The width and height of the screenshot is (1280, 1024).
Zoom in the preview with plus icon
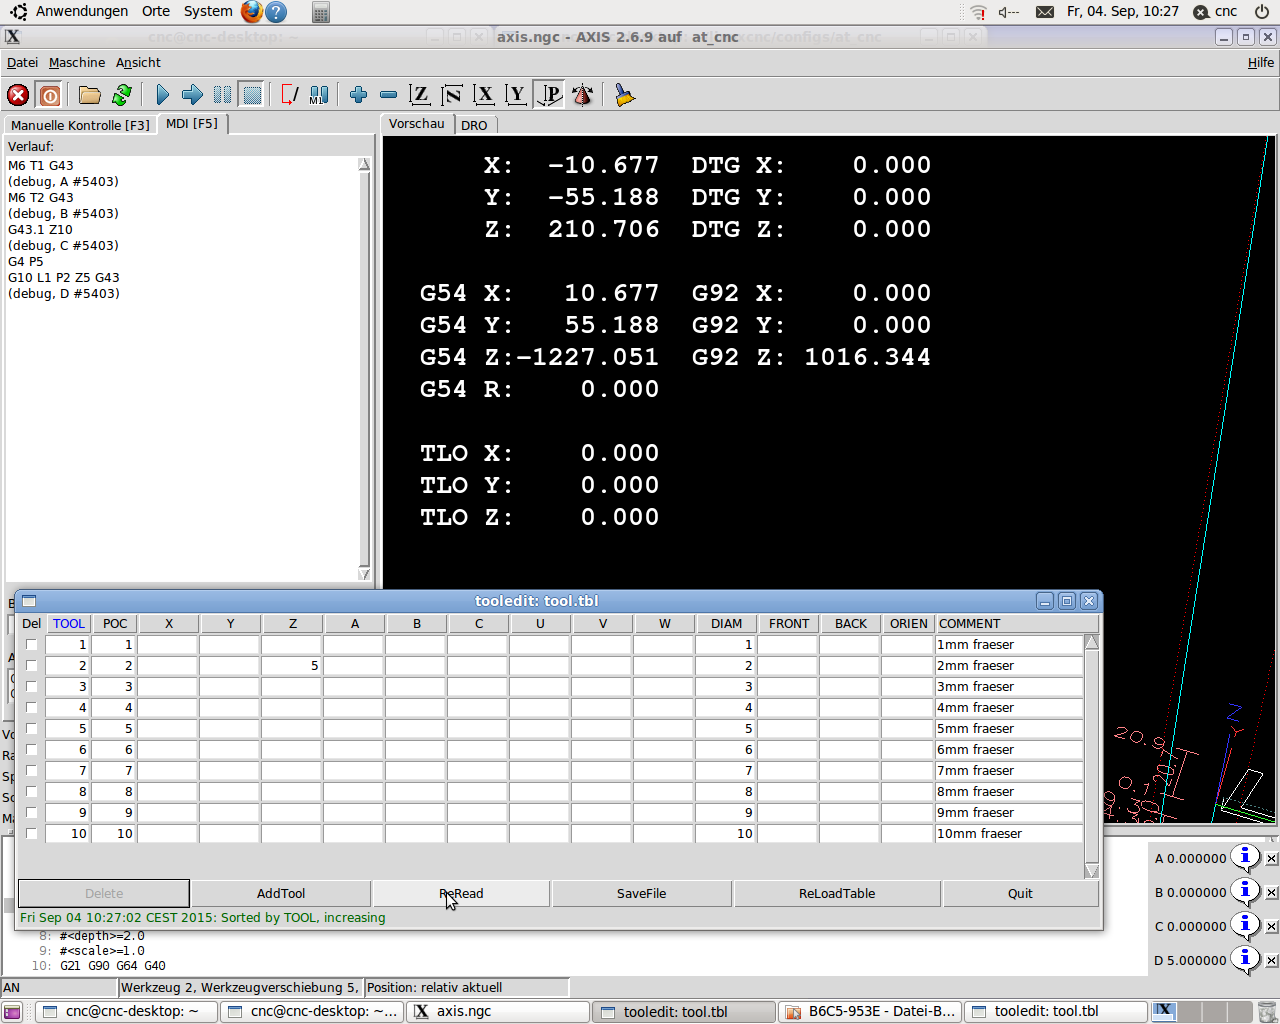358,95
